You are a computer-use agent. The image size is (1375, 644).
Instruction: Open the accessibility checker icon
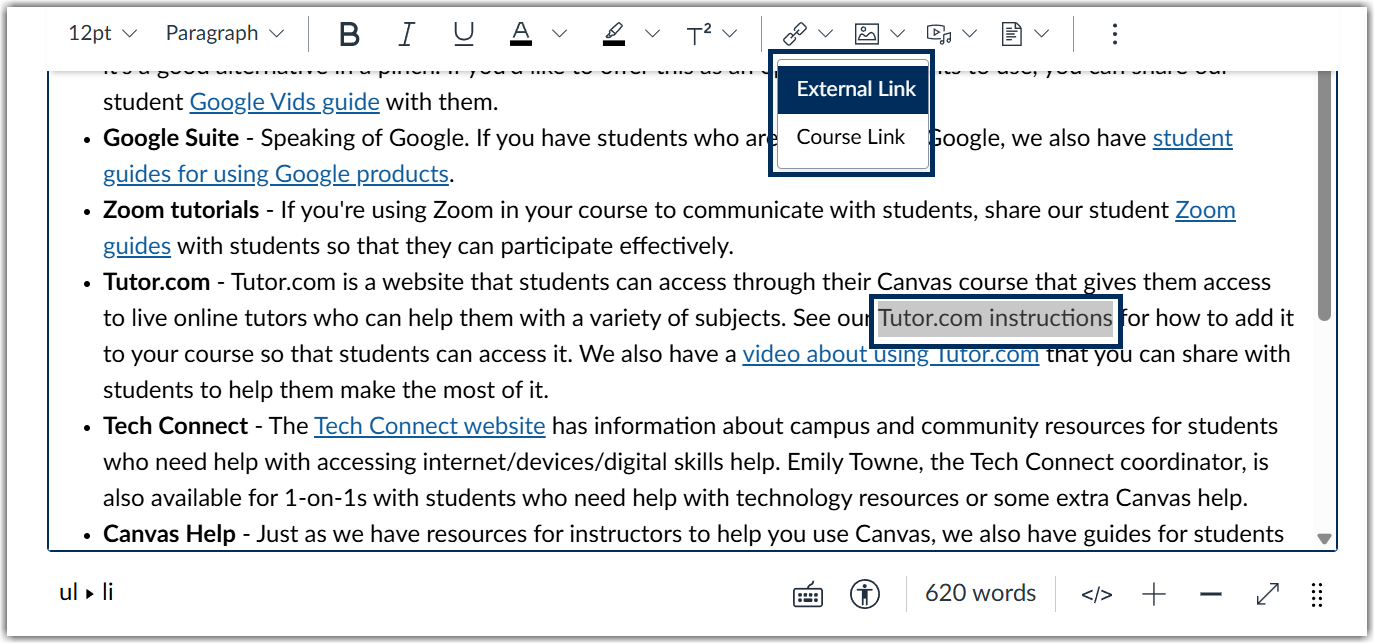pos(865,595)
